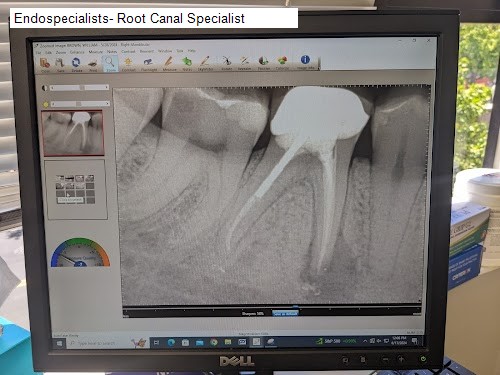
Task: Click the yellow brightness icon
Action: [x=45, y=104]
